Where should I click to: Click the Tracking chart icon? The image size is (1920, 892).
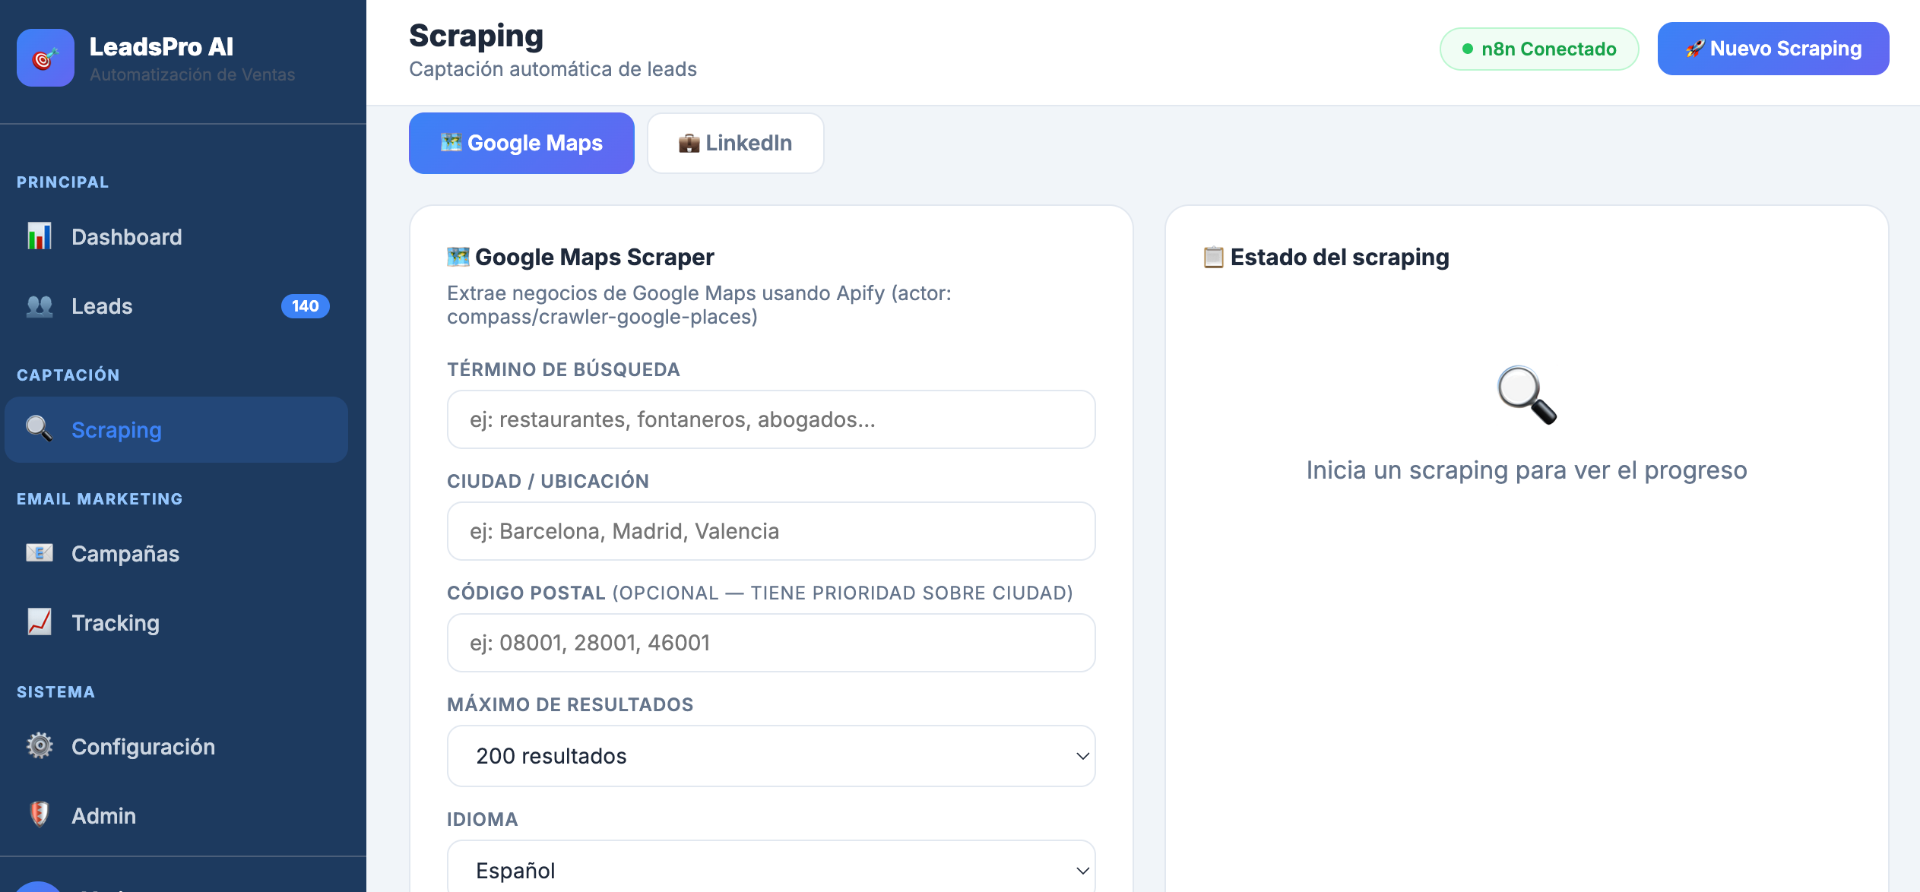coord(39,622)
